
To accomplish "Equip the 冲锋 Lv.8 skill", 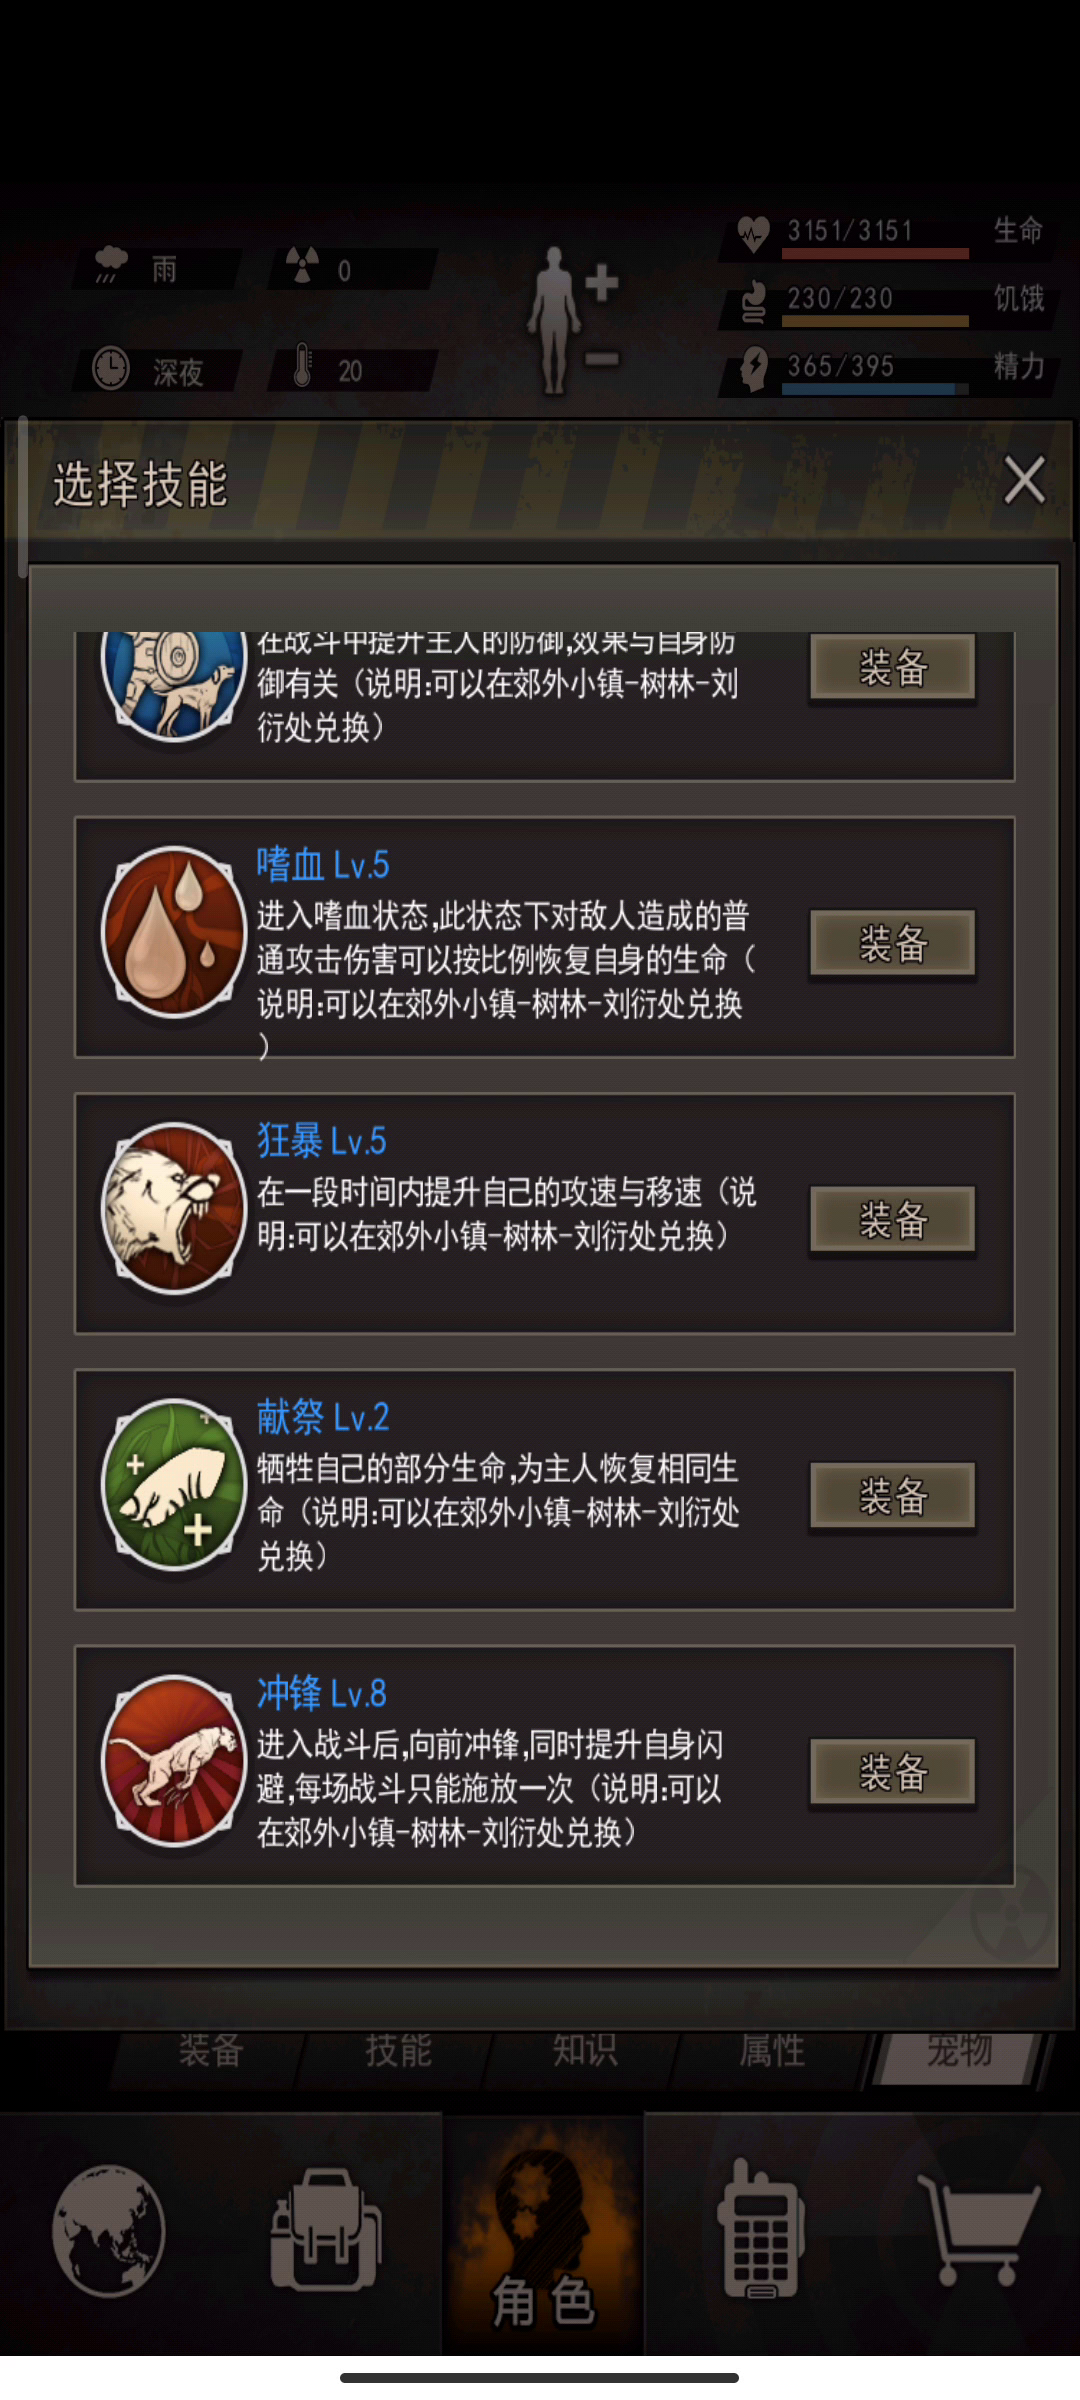I will click(892, 1771).
